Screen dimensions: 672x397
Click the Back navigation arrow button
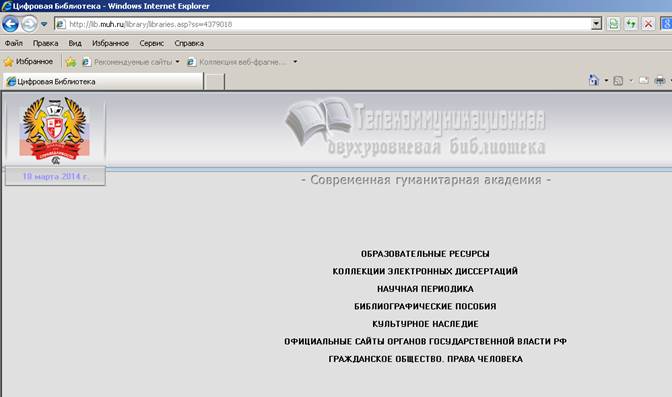click(10, 24)
